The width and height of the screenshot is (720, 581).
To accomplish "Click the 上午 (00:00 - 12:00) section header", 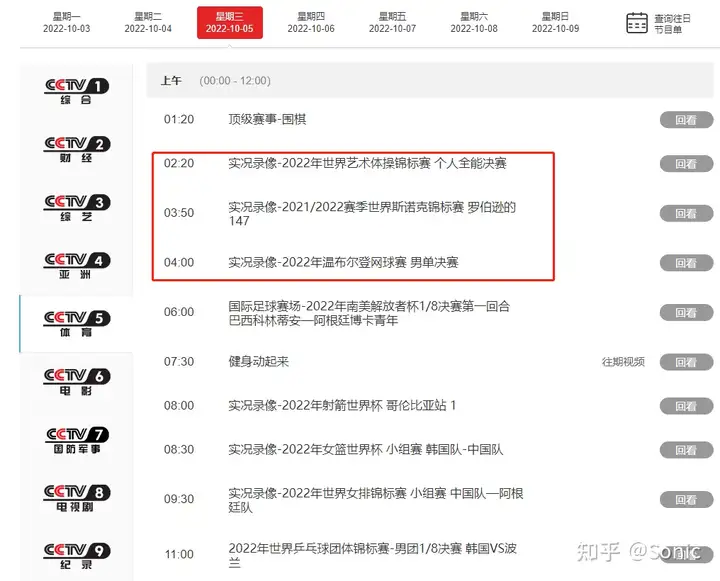I will pyautogui.click(x=430, y=80).
